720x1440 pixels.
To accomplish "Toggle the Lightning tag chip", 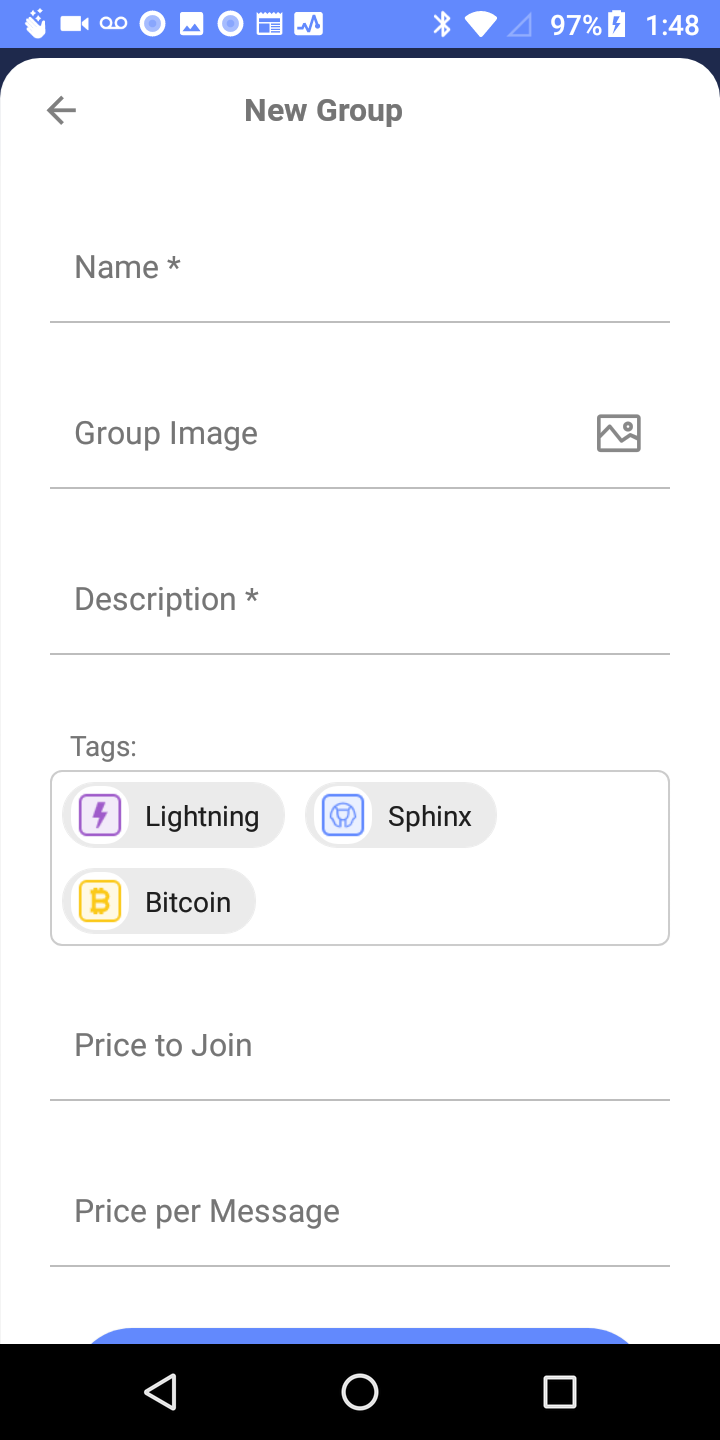I will (202, 816).
